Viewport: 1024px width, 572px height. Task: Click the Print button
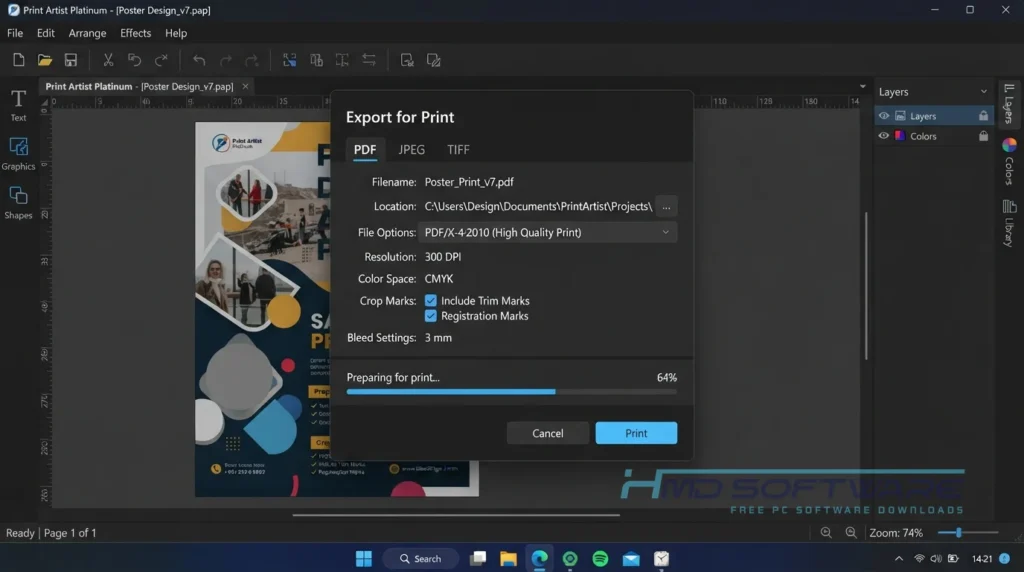(636, 433)
